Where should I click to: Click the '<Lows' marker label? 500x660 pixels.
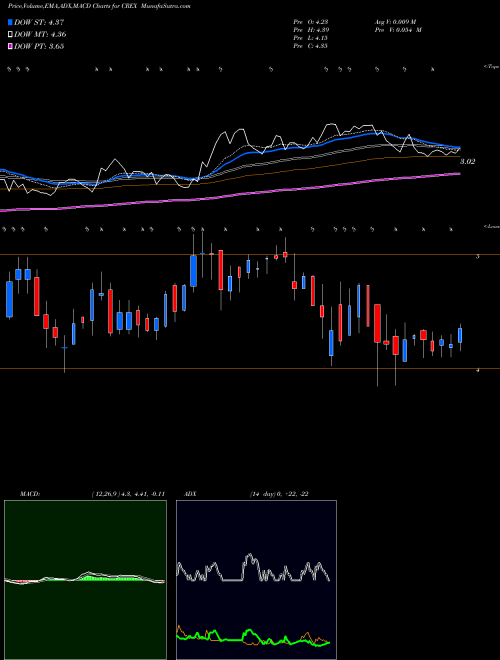point(491,226)
